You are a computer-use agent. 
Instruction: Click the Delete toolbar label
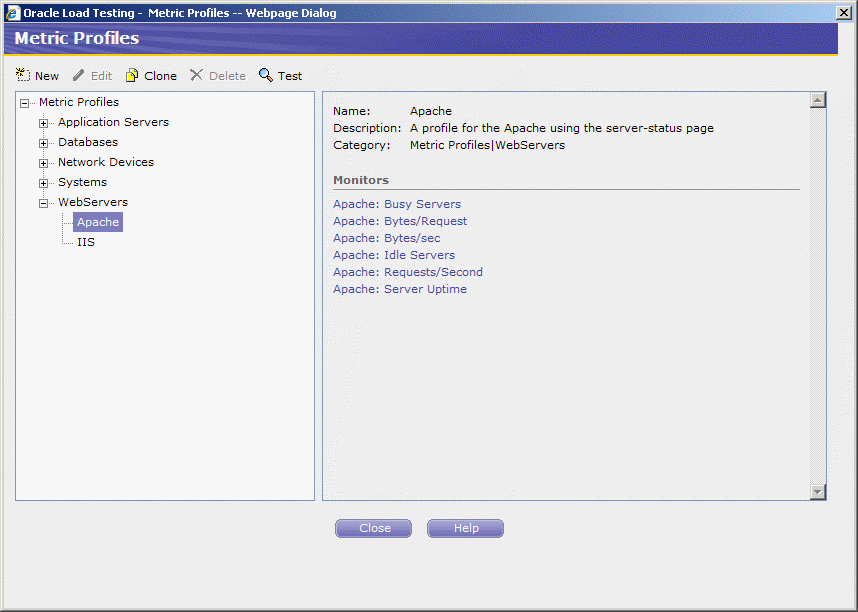[x=227, y=76]
